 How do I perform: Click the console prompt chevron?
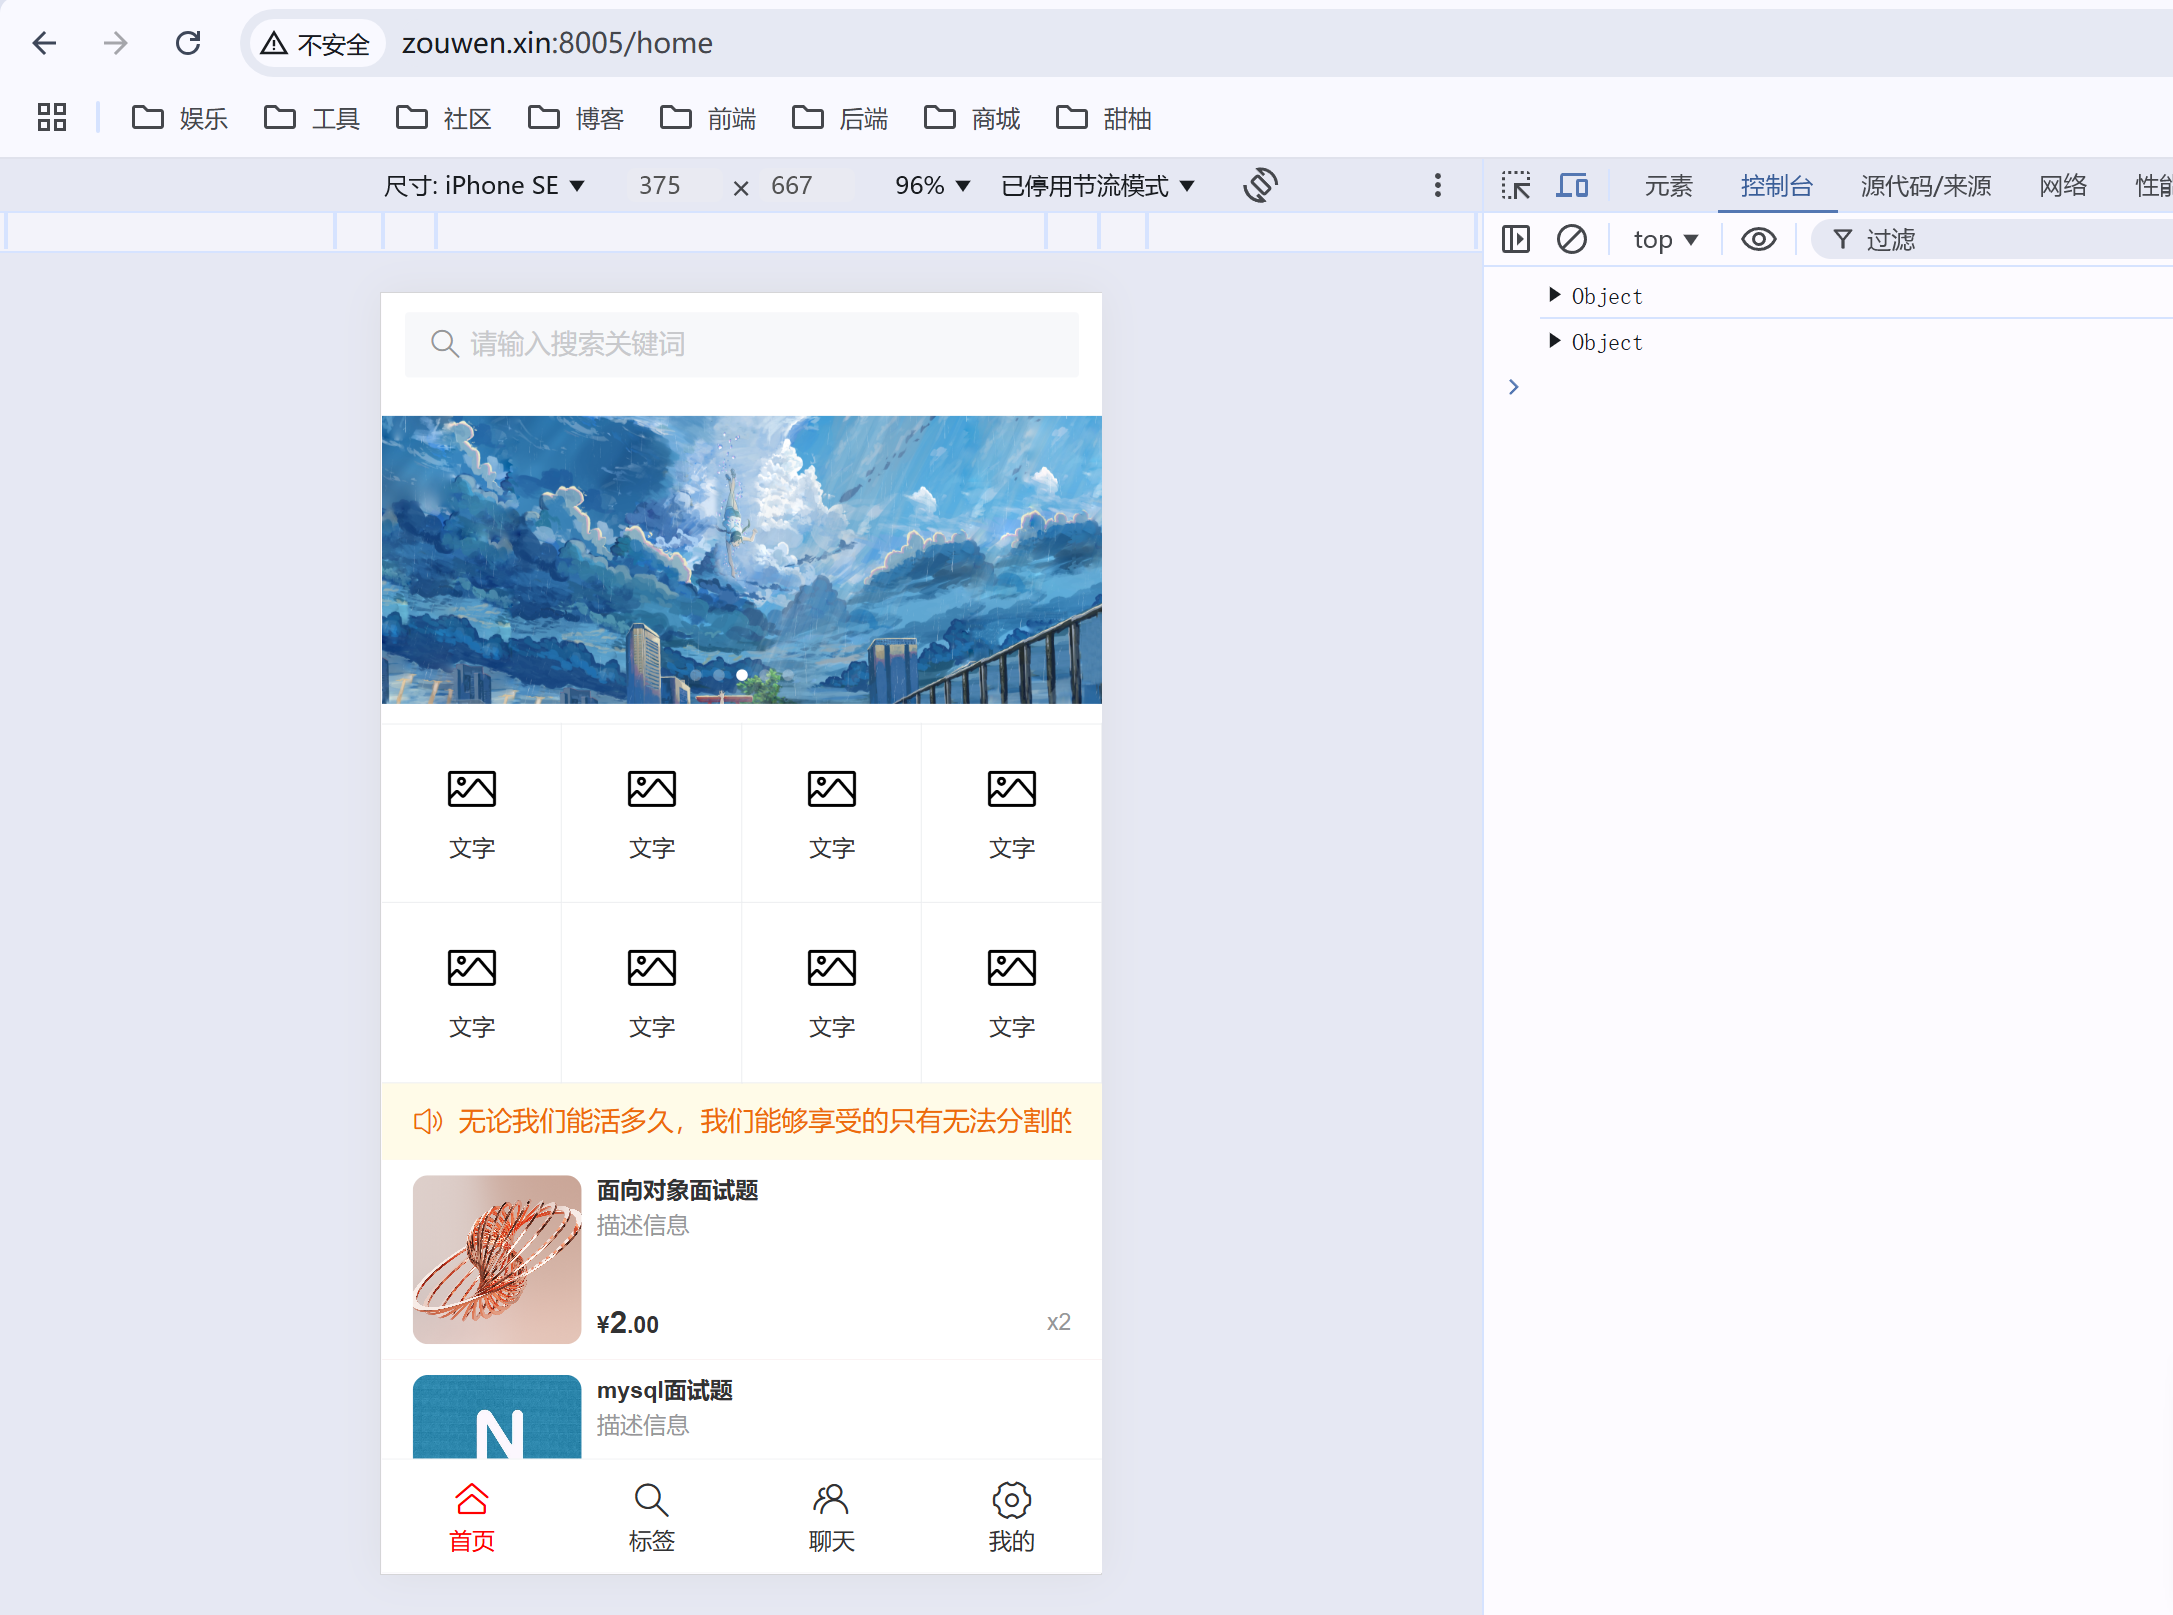click(x=1514, y=387)
